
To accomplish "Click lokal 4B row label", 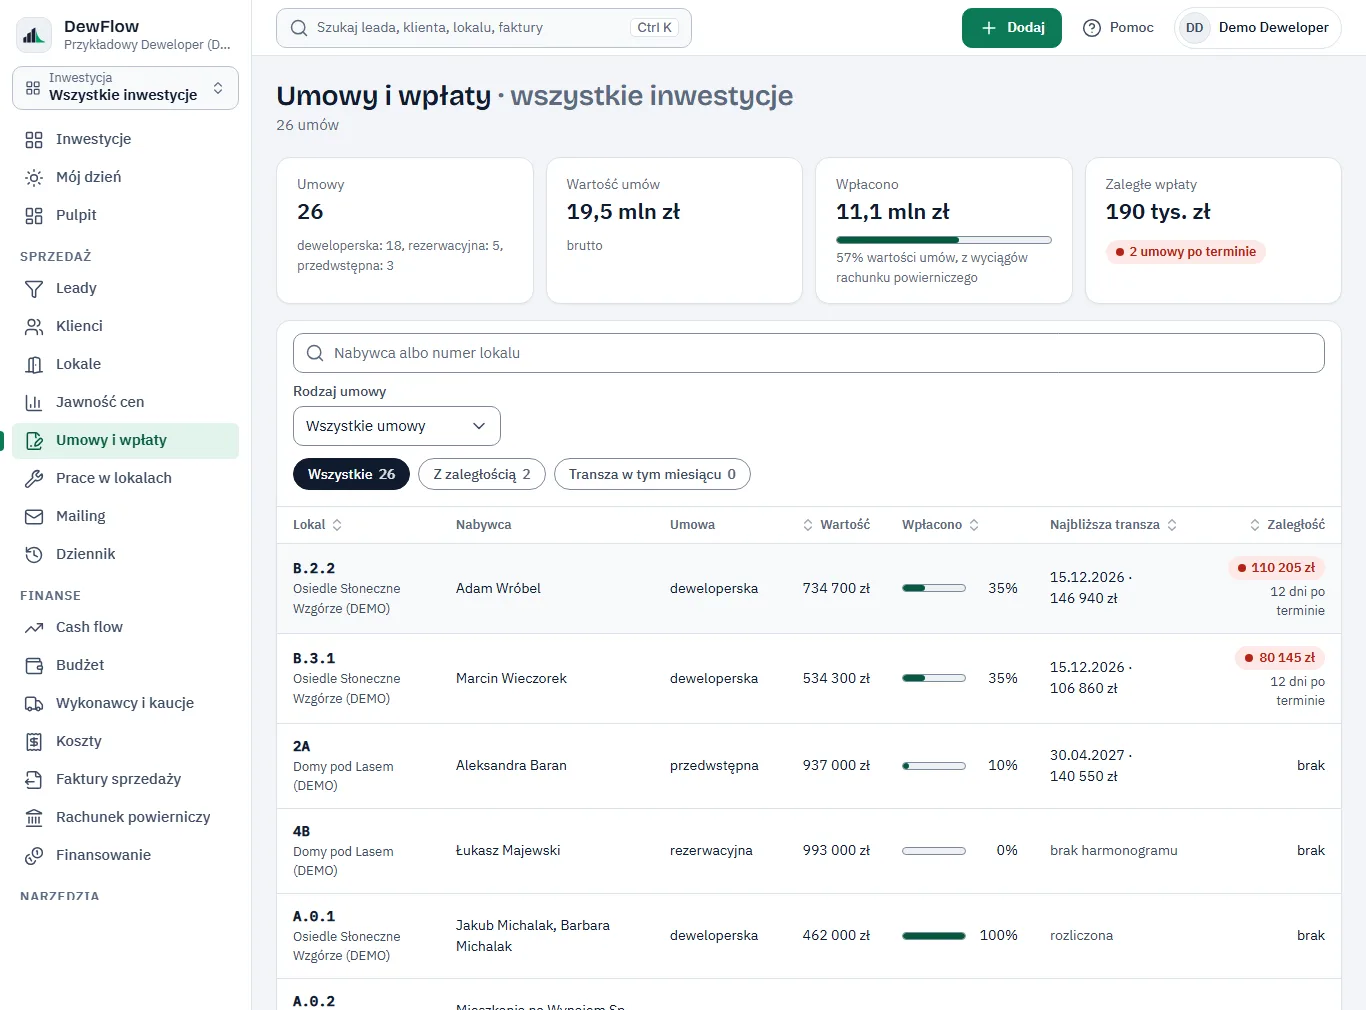I will 301,831.
